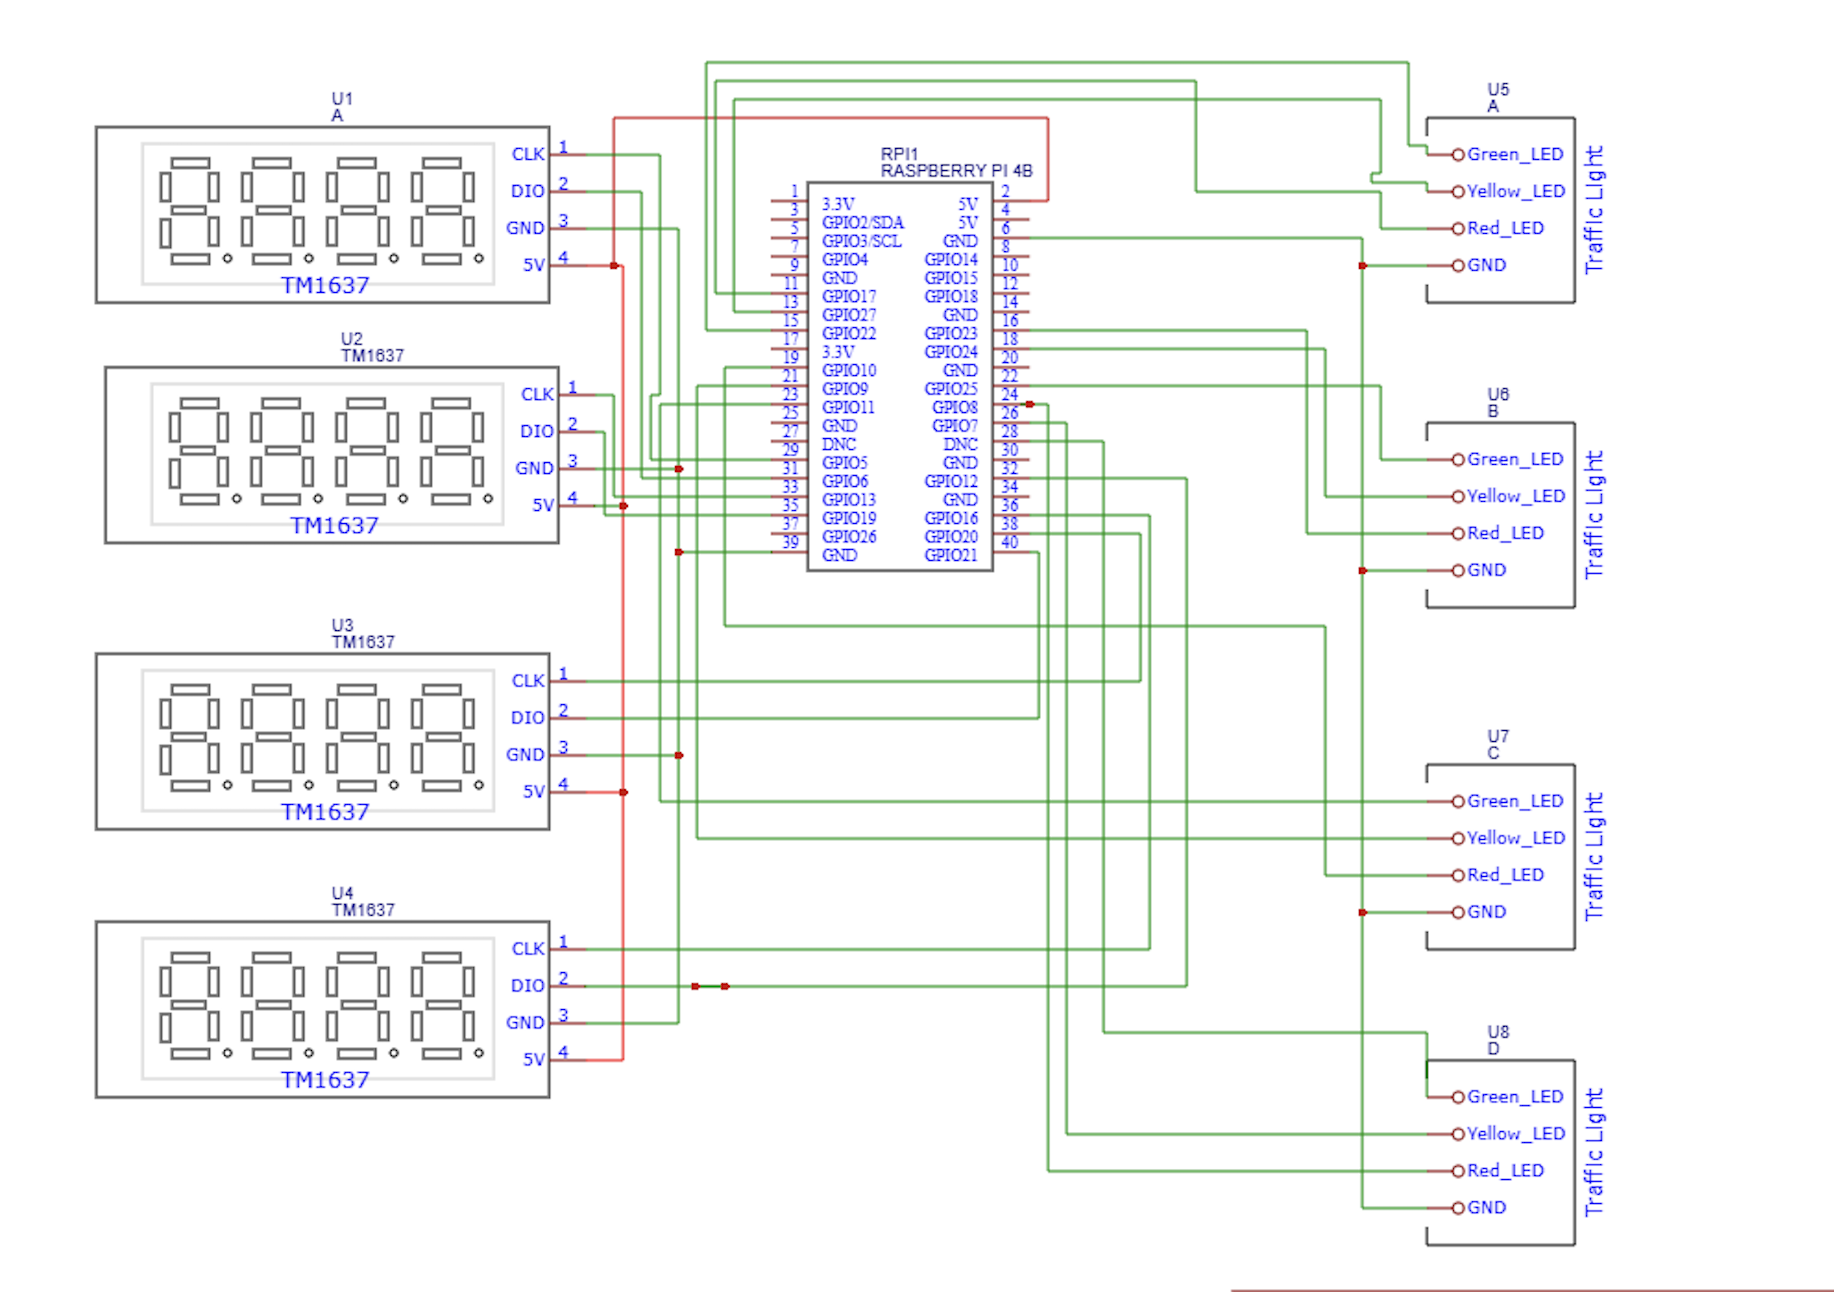Select the DIO pin of U2 display

[x=537, y=432]
